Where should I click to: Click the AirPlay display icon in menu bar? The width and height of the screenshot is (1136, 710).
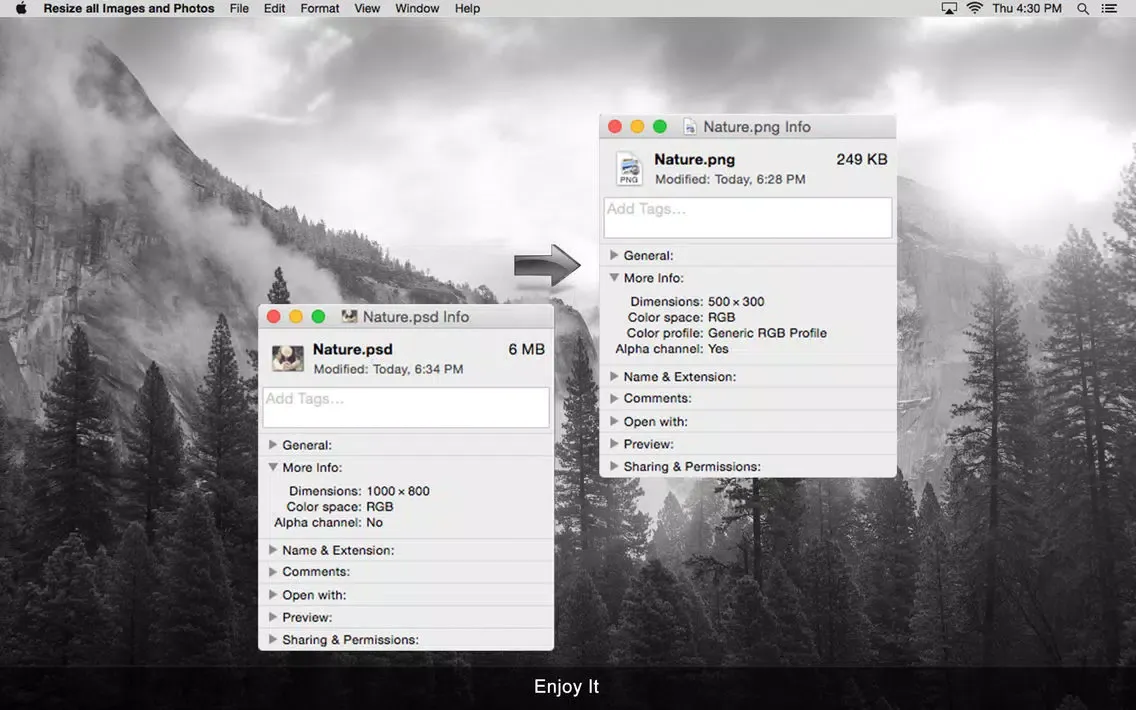coord(949,9)
